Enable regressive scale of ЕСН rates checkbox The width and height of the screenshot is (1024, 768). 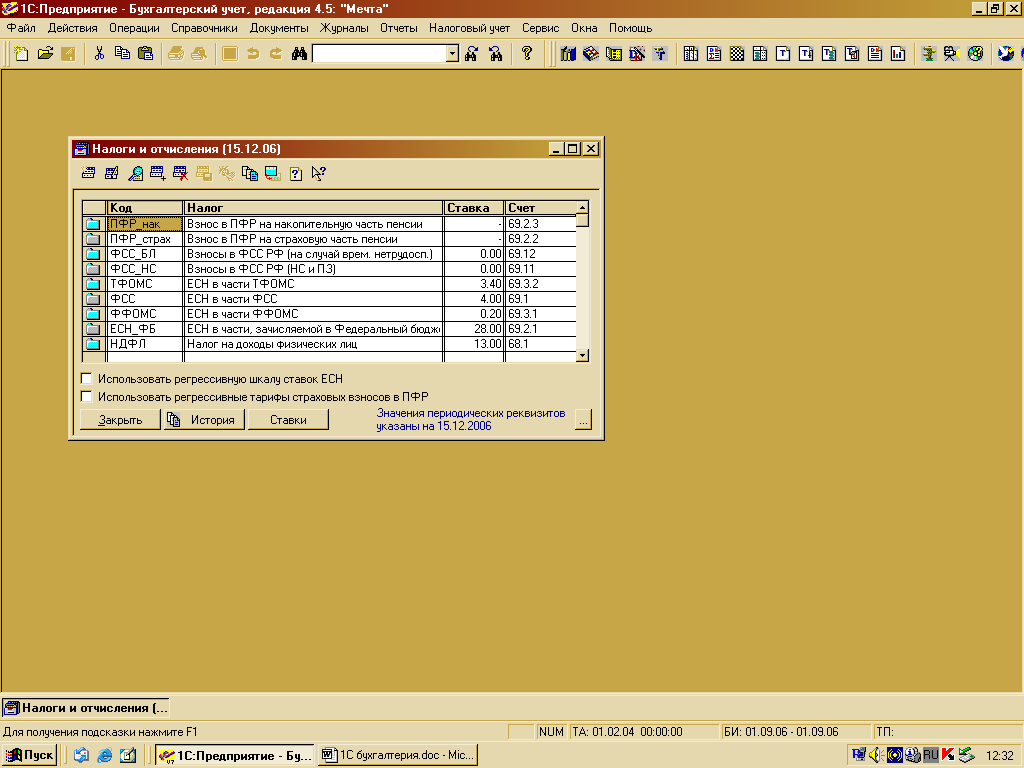pyautogui.click(x=87, y=379)
